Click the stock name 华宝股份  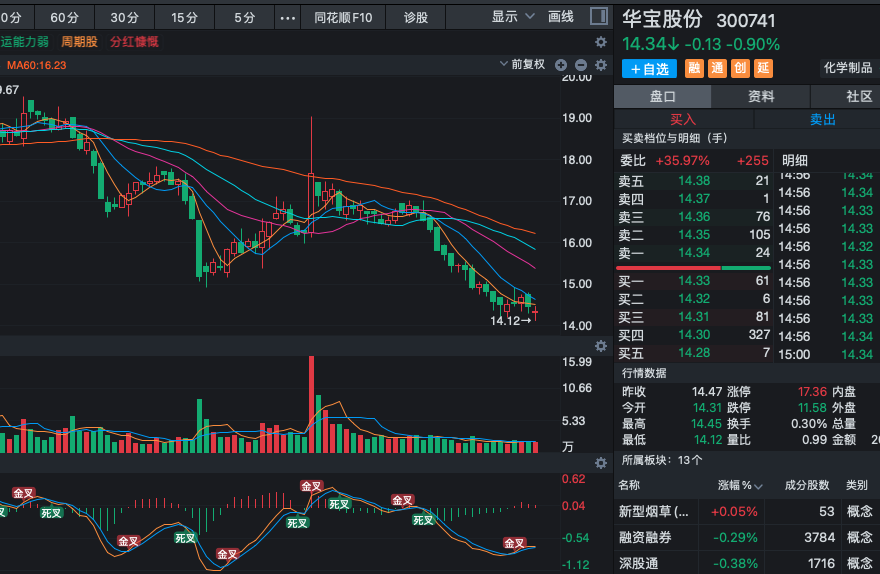(662, 19)
